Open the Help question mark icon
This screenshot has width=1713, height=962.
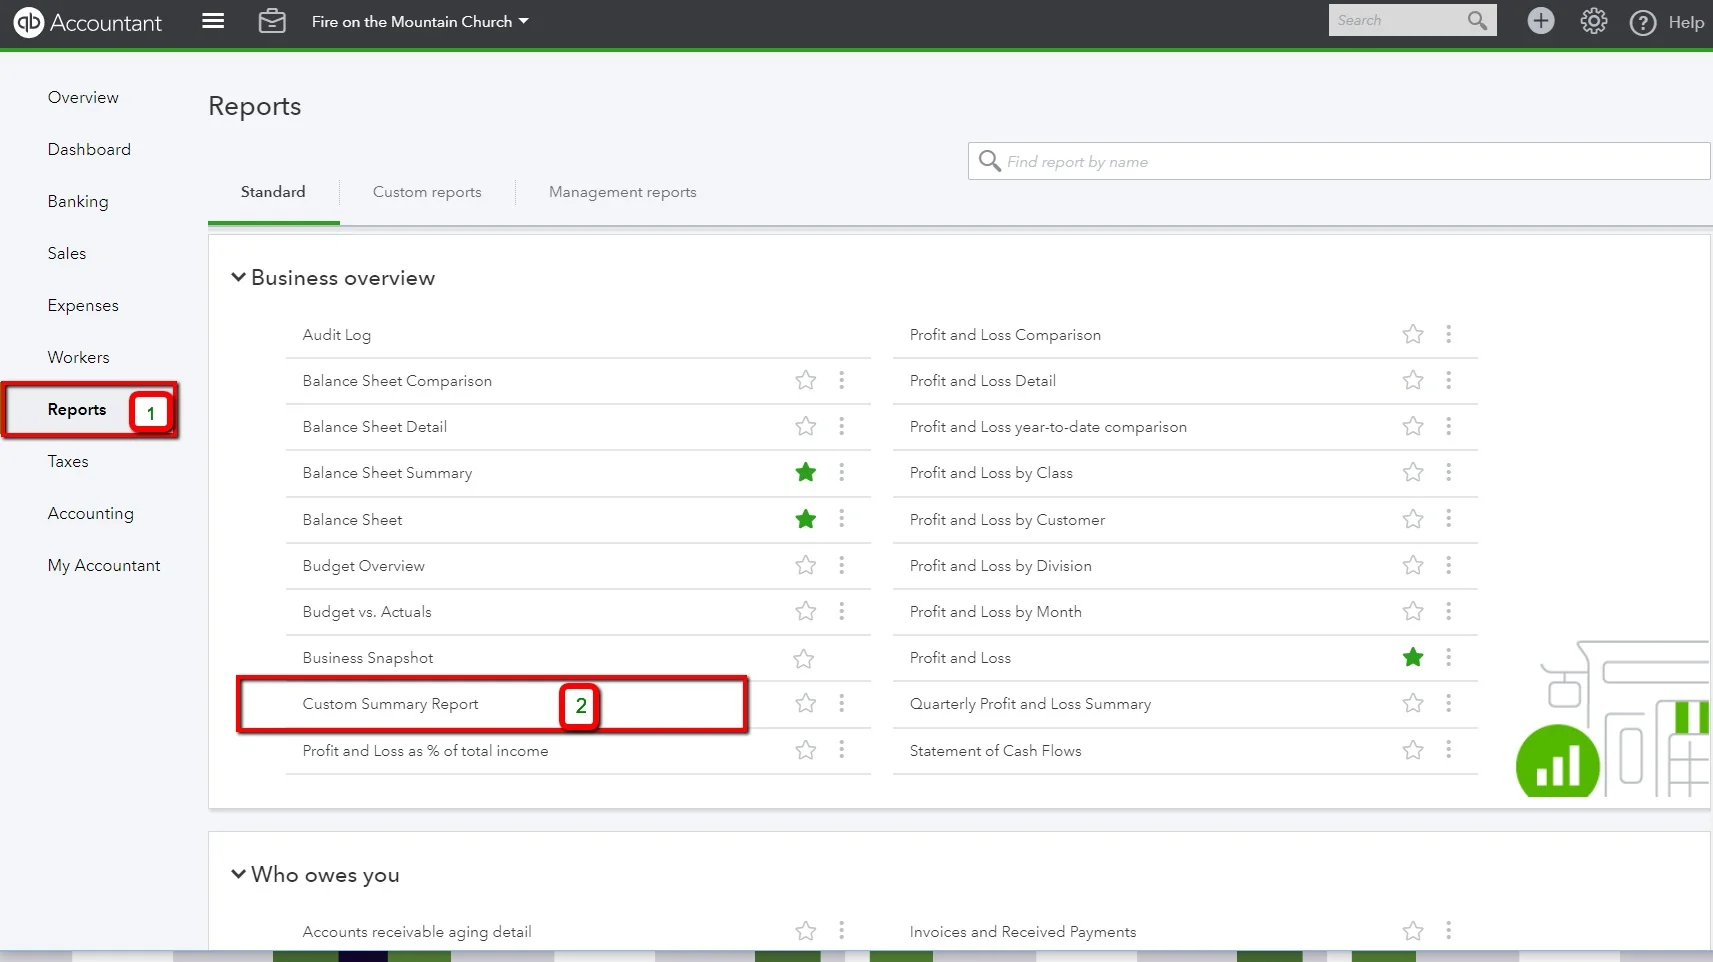click(1643, 22)
